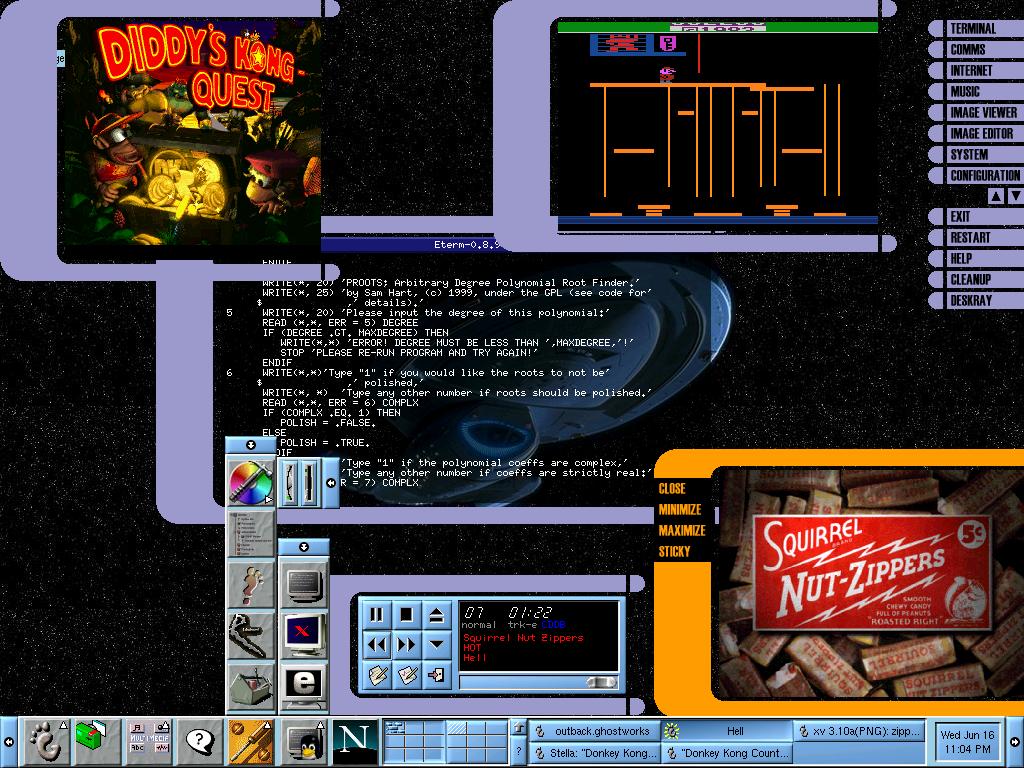Launch the red X monitor icon
Viewport: 1024px width, 768px height.
304,635
